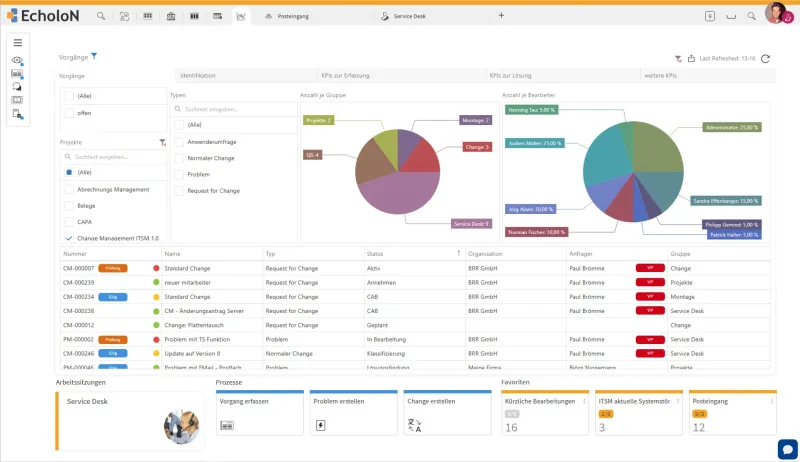Click the eye icon in the left sidebar
This screenshot has height=462, width=800.
17,61
